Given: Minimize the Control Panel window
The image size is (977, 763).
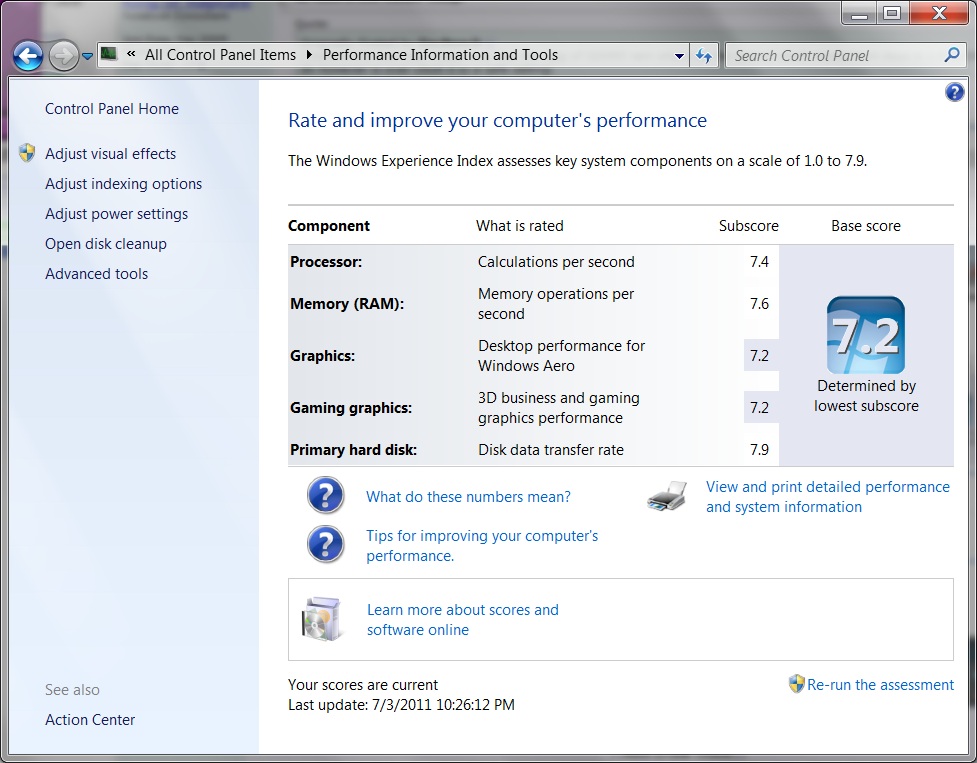Looking at the screenshot, I should pos(860,13).
